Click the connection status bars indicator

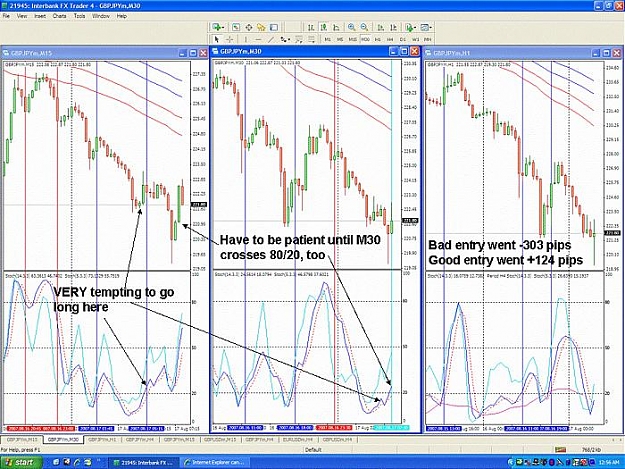pos(560,449)
